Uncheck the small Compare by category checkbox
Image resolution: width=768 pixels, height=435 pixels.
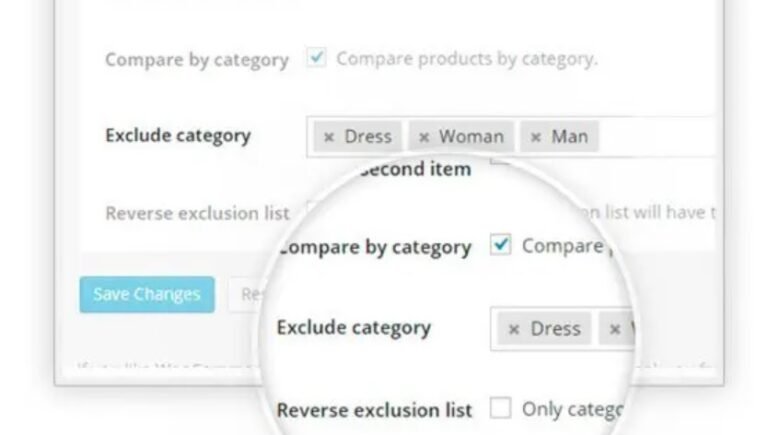(x=316, y=58)
